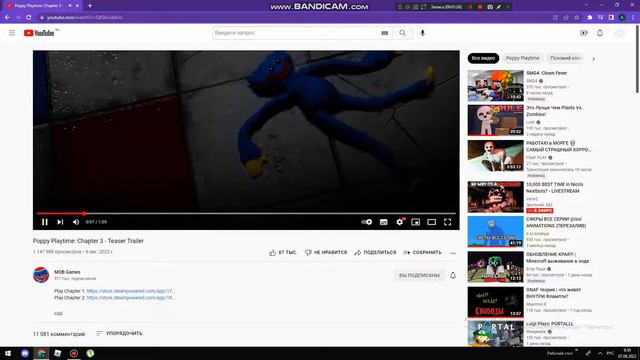This screenshot has width=640, height=360.
Task: Click the НЕ НРАВИТСЯ dislike button
Action: pos(326,253)
